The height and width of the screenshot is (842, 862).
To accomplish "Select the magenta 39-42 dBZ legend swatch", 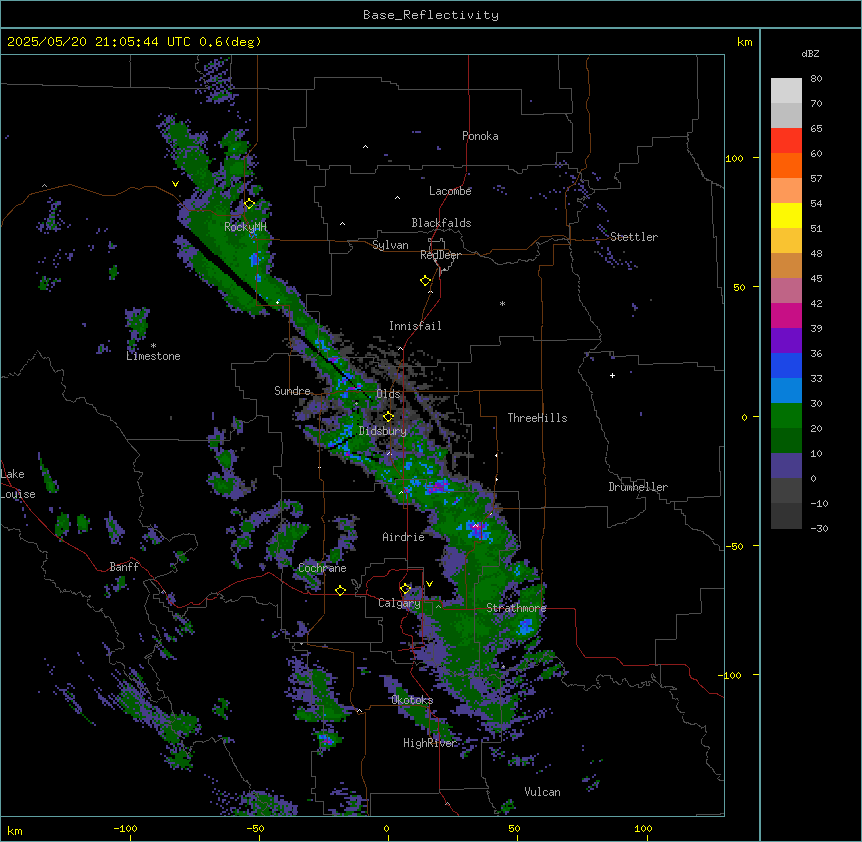I will pyautogui.click(x=786, y=315).
